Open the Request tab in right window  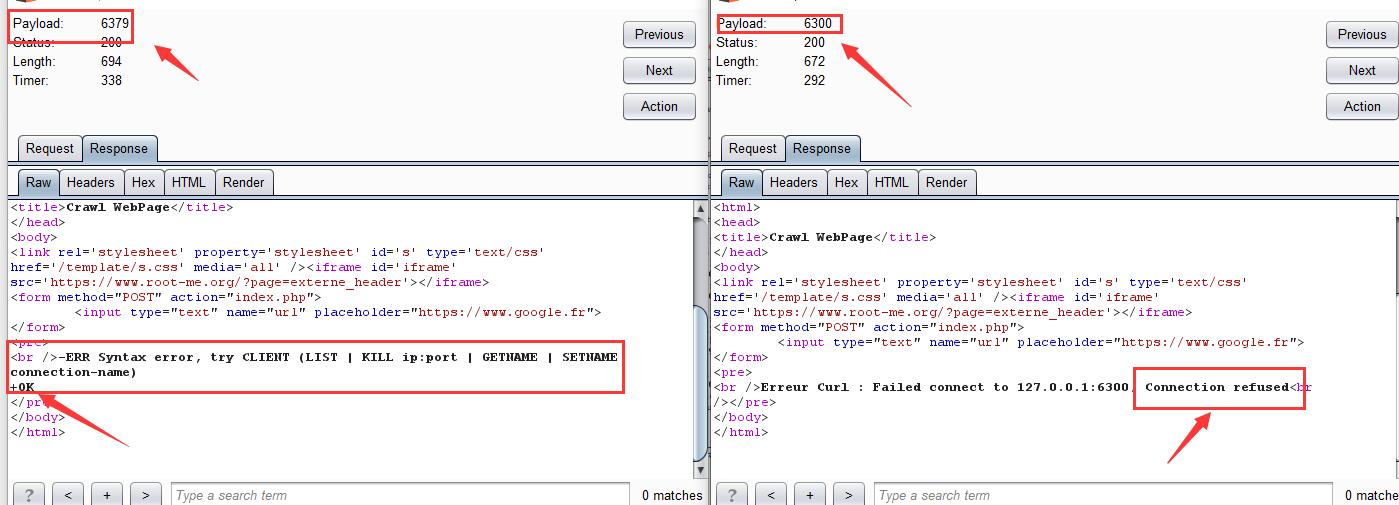[753, 148]
